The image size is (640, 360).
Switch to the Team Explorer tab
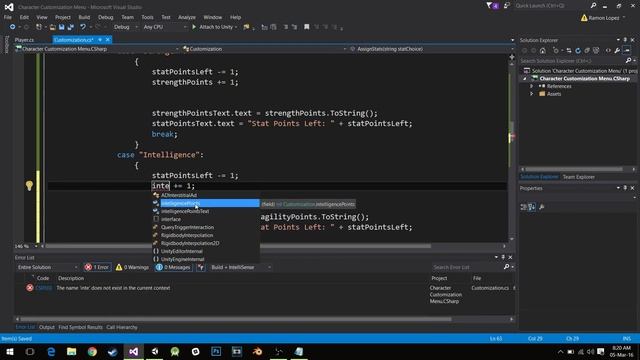tap(578, 177)
